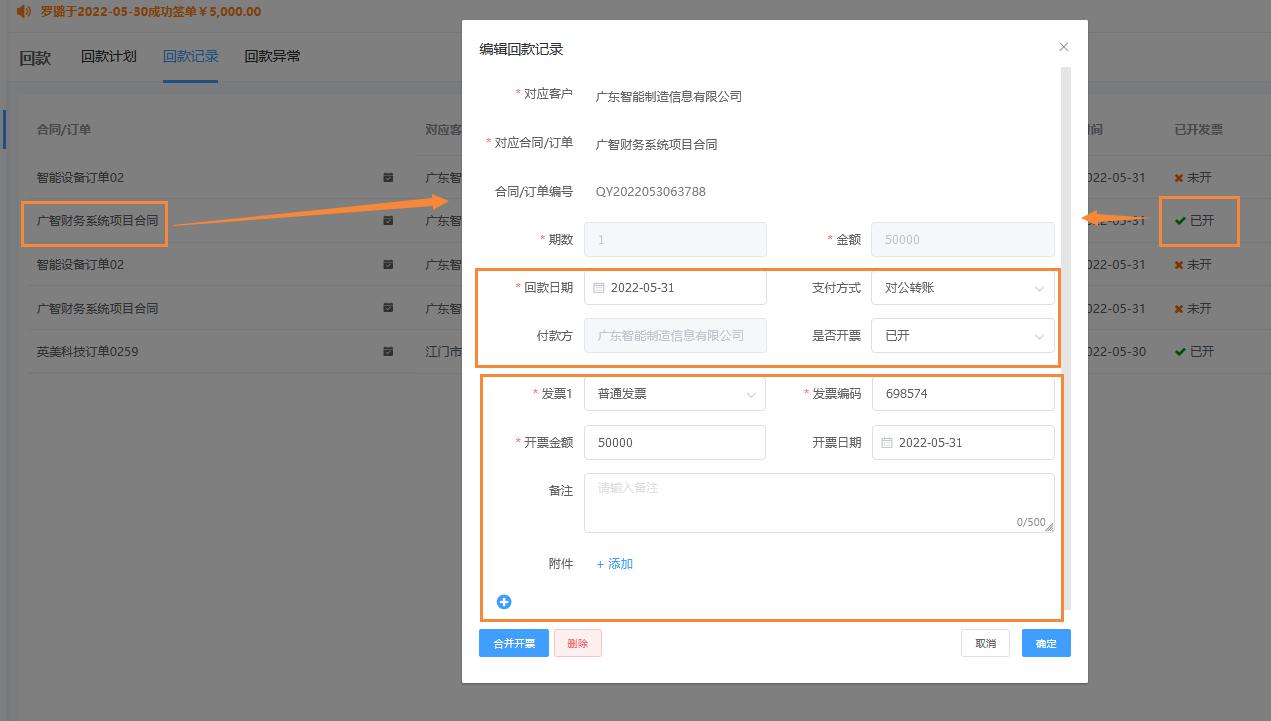Click the 备注 textarea
The width and height of the screenshot is (1271, 721).
point(819,503)
